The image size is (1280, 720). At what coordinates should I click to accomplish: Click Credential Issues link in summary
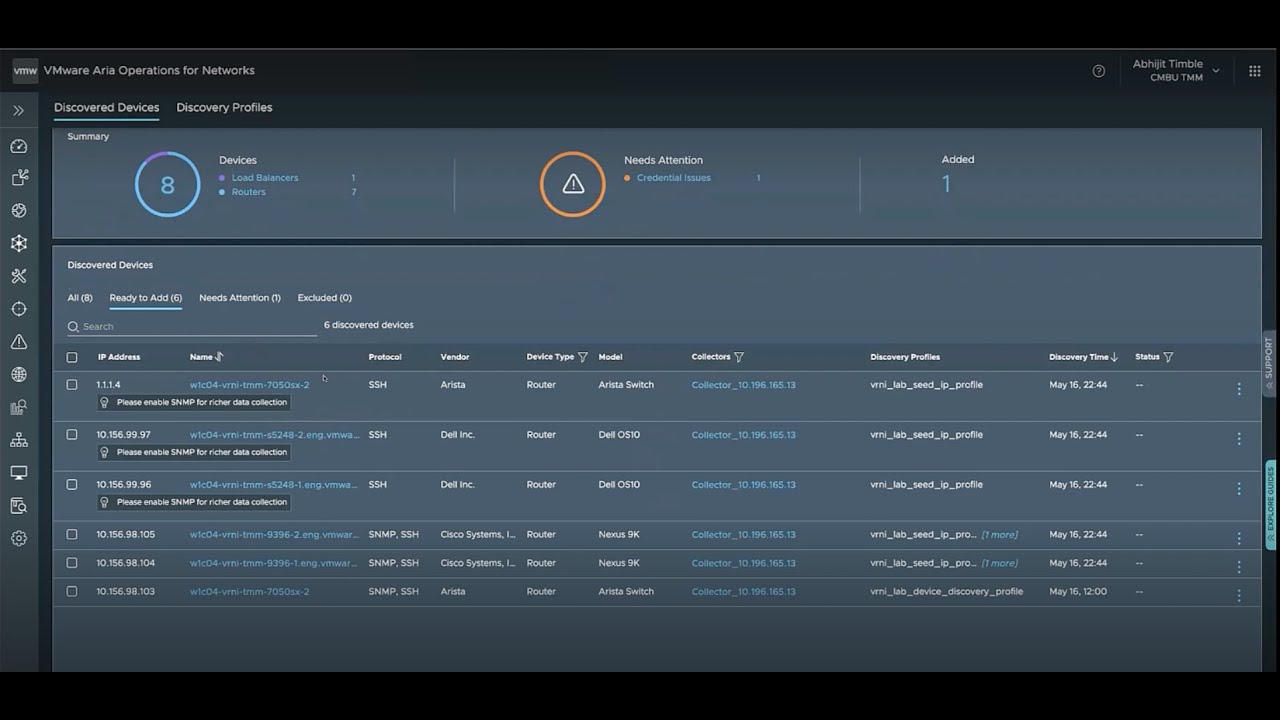673,178
